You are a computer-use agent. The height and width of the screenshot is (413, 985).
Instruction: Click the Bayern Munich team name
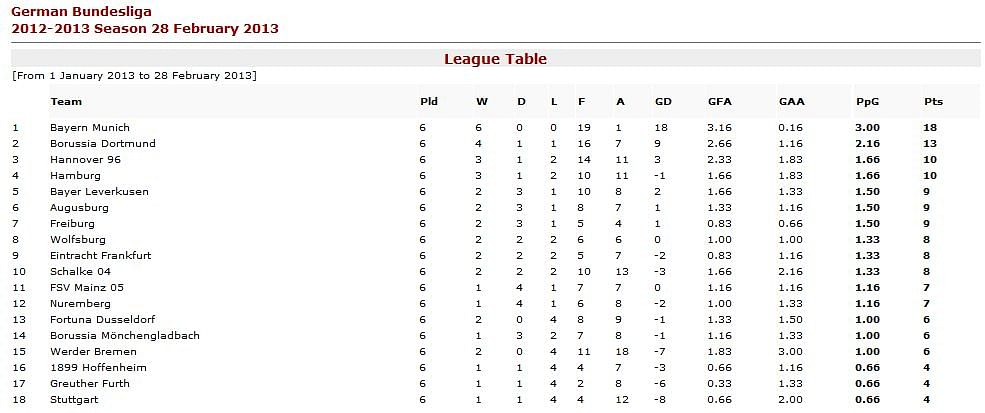[x=90, y=128]
